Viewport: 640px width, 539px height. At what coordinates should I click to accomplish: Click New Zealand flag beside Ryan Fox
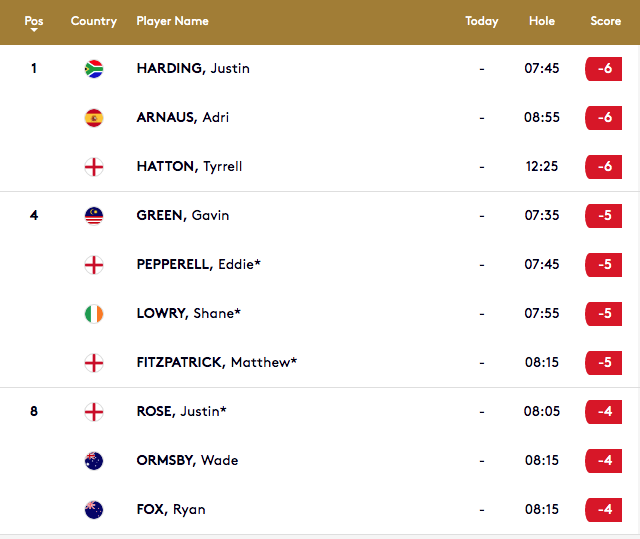94,510
